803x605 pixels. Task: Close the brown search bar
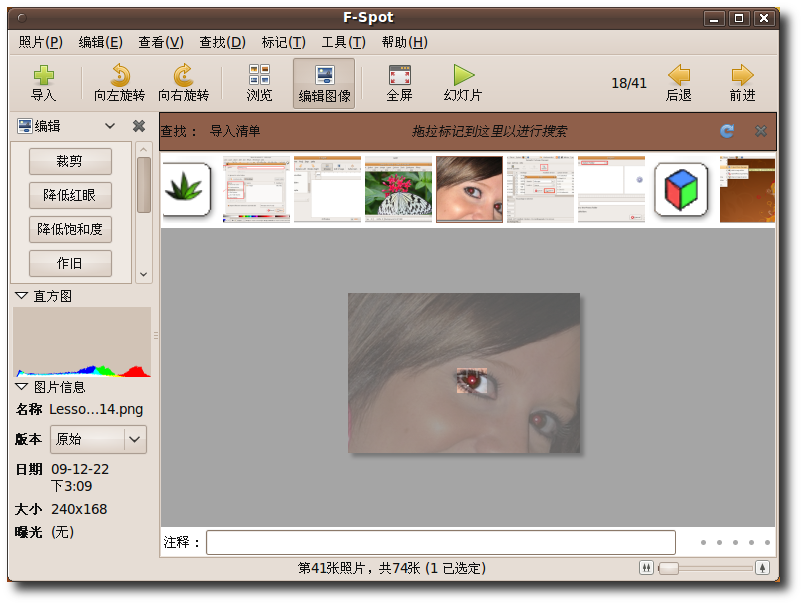click(761, 131)
